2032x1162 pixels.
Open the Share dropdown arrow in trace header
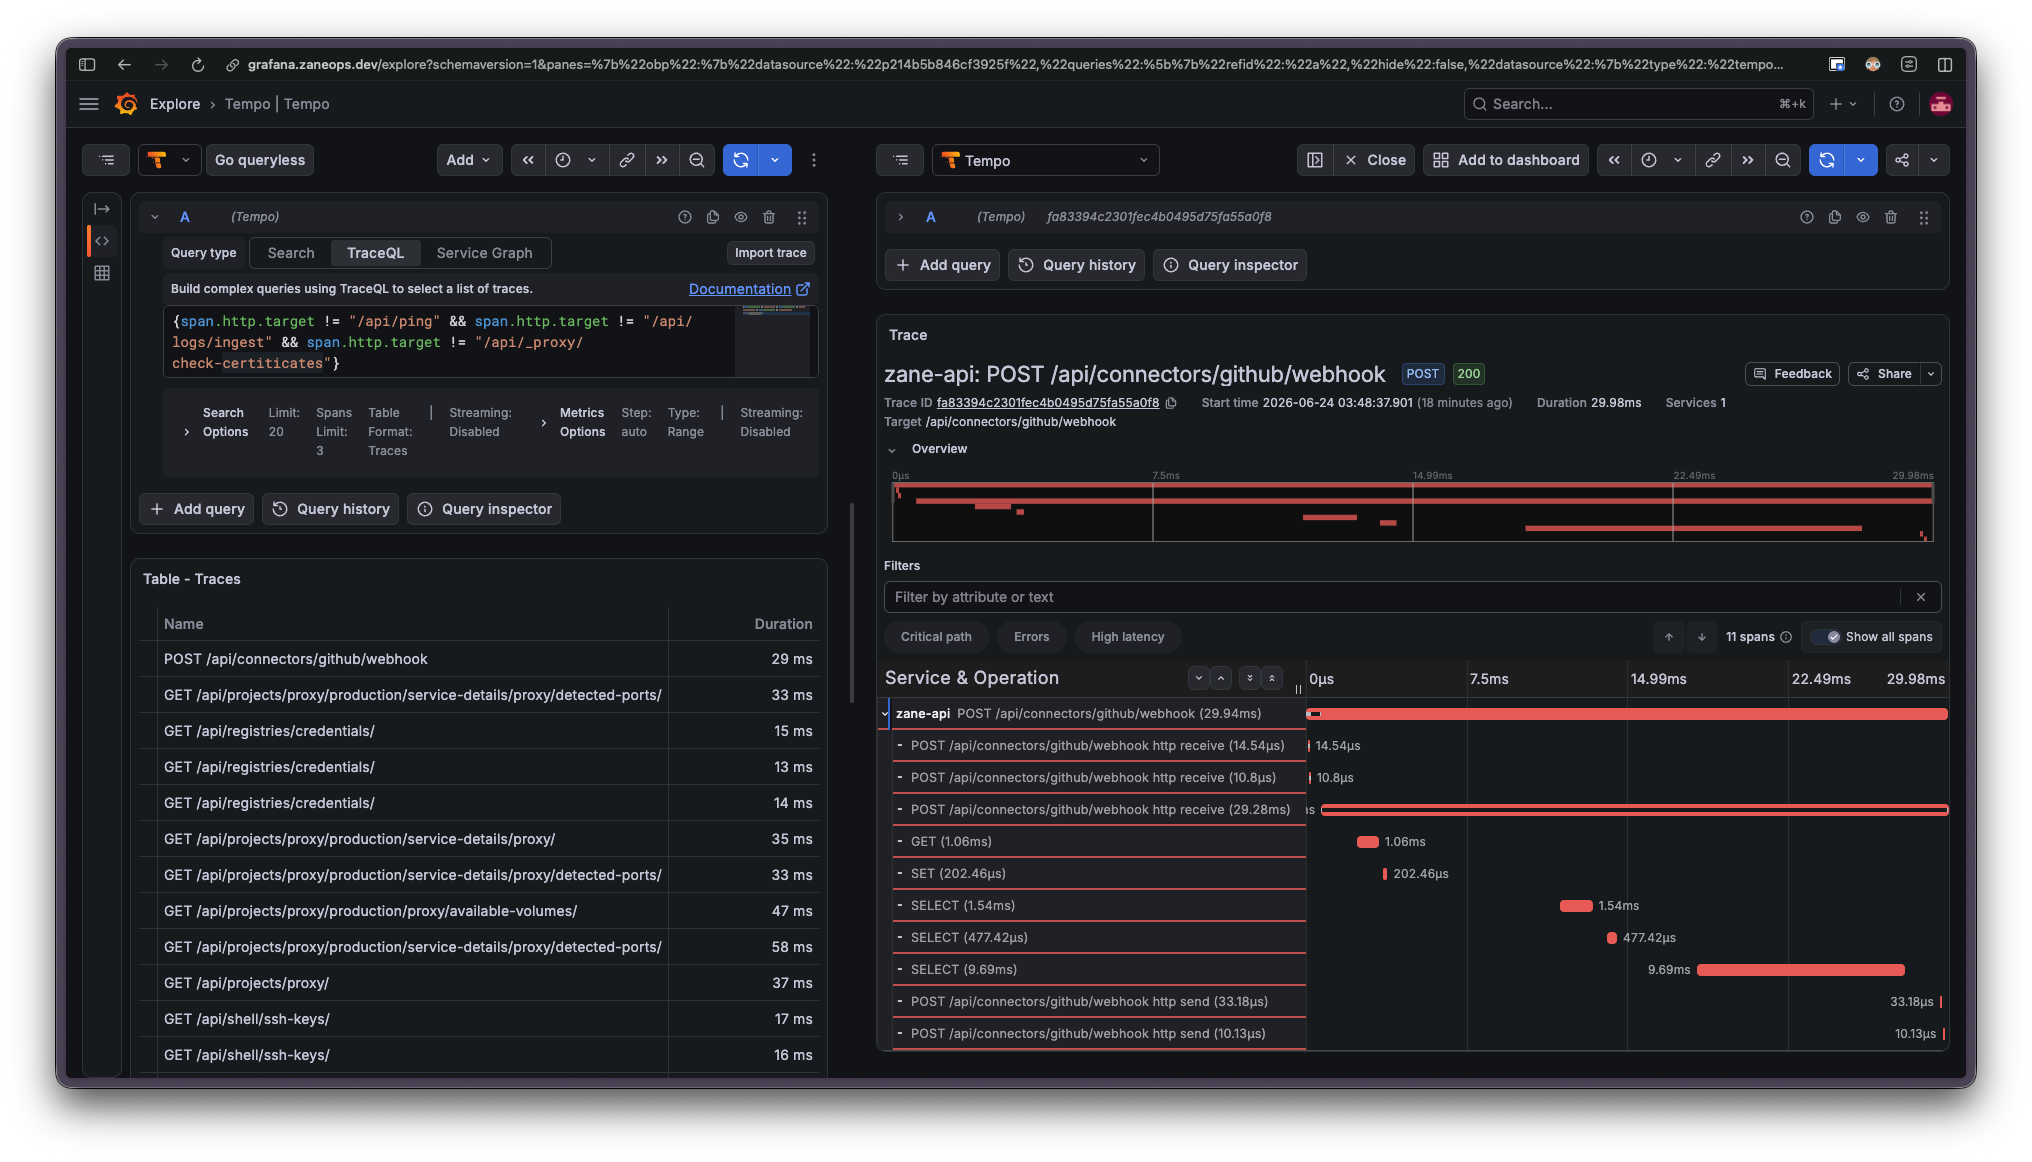tap(1931, 374)
